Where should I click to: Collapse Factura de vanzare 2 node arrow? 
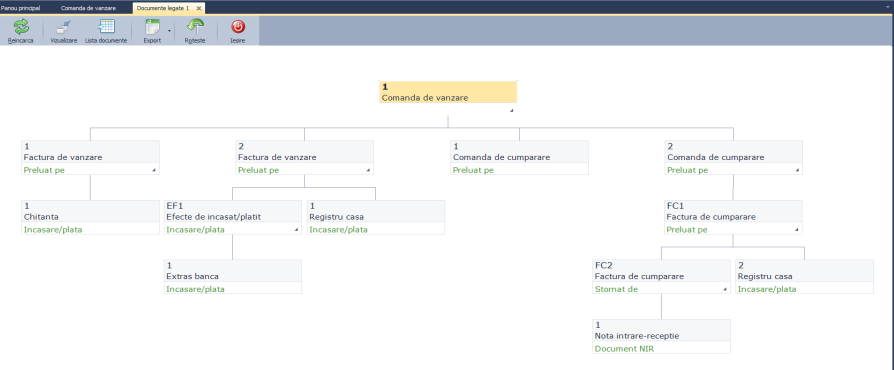(368, 170)
